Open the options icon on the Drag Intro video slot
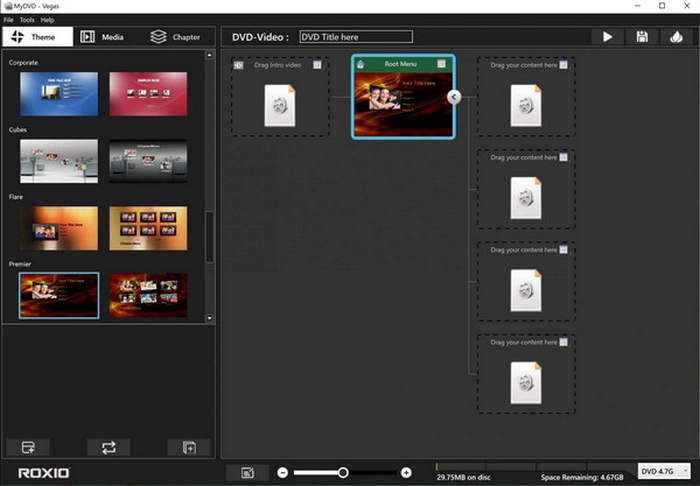700x486 pixels. click(x=317, y=65)
